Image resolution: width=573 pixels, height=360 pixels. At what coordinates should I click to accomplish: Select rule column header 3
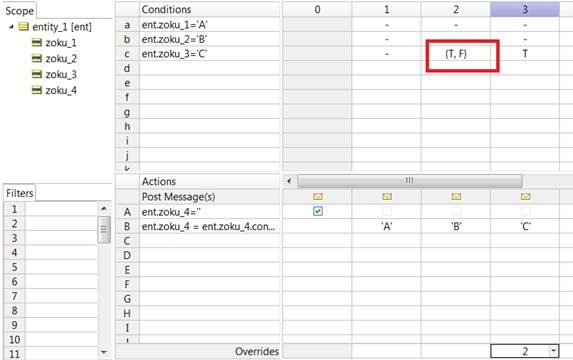(525, 10)
